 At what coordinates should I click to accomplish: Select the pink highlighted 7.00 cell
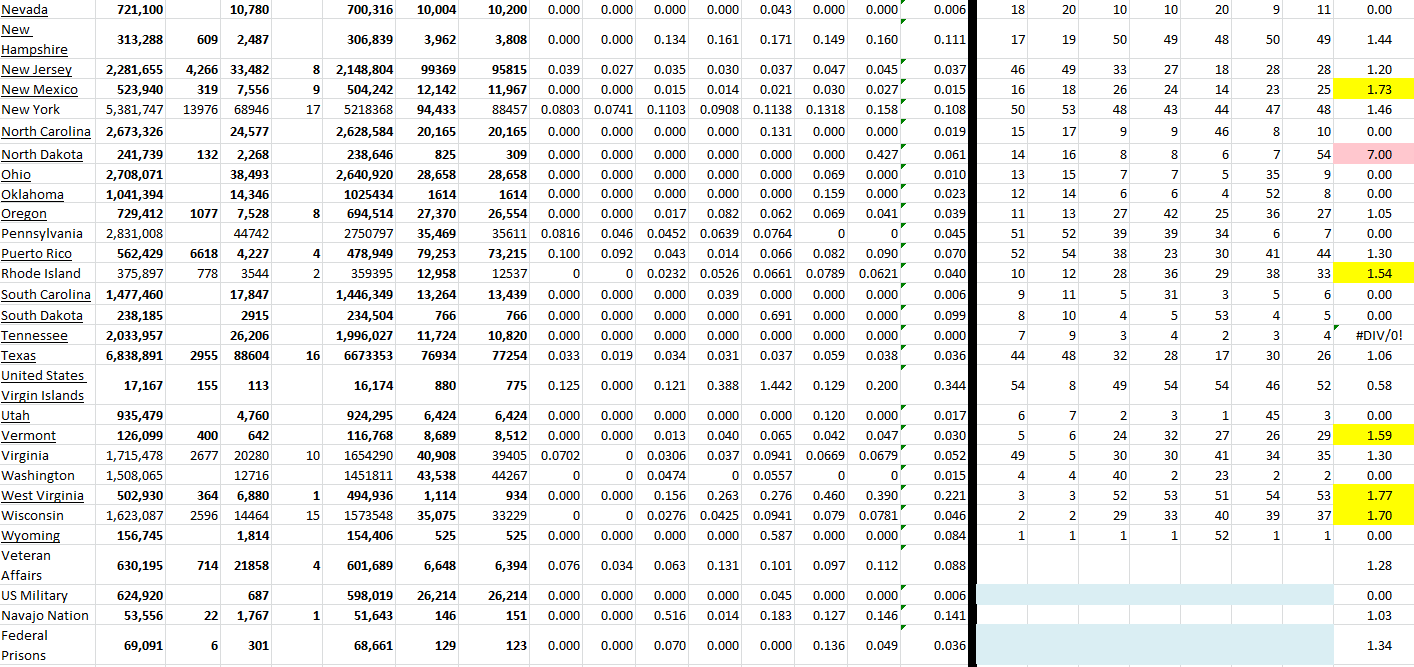(x=1373, y=154)
